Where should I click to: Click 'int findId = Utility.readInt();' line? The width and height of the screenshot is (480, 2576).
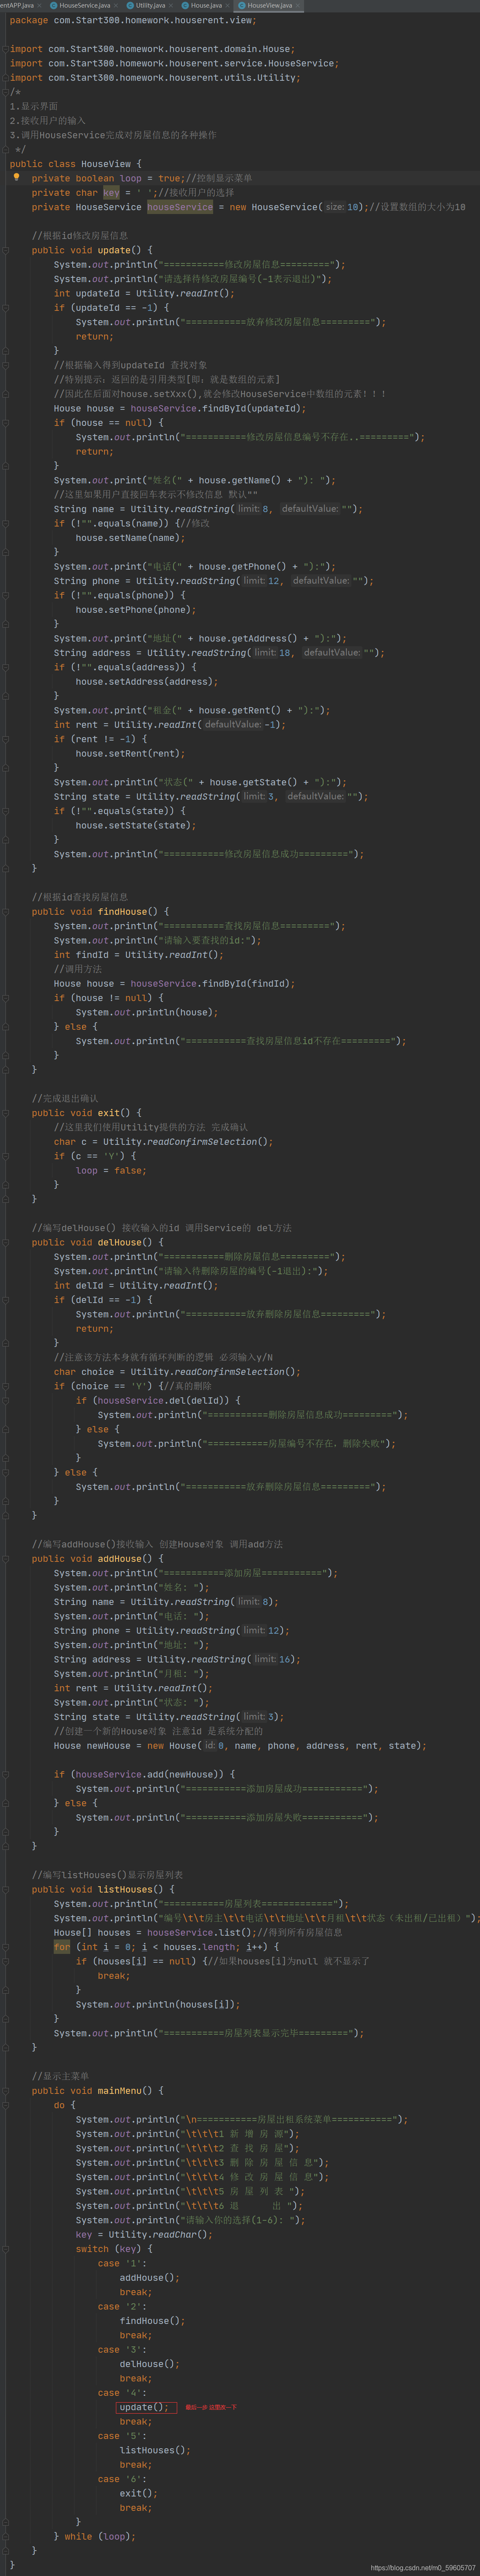point(139,955)
